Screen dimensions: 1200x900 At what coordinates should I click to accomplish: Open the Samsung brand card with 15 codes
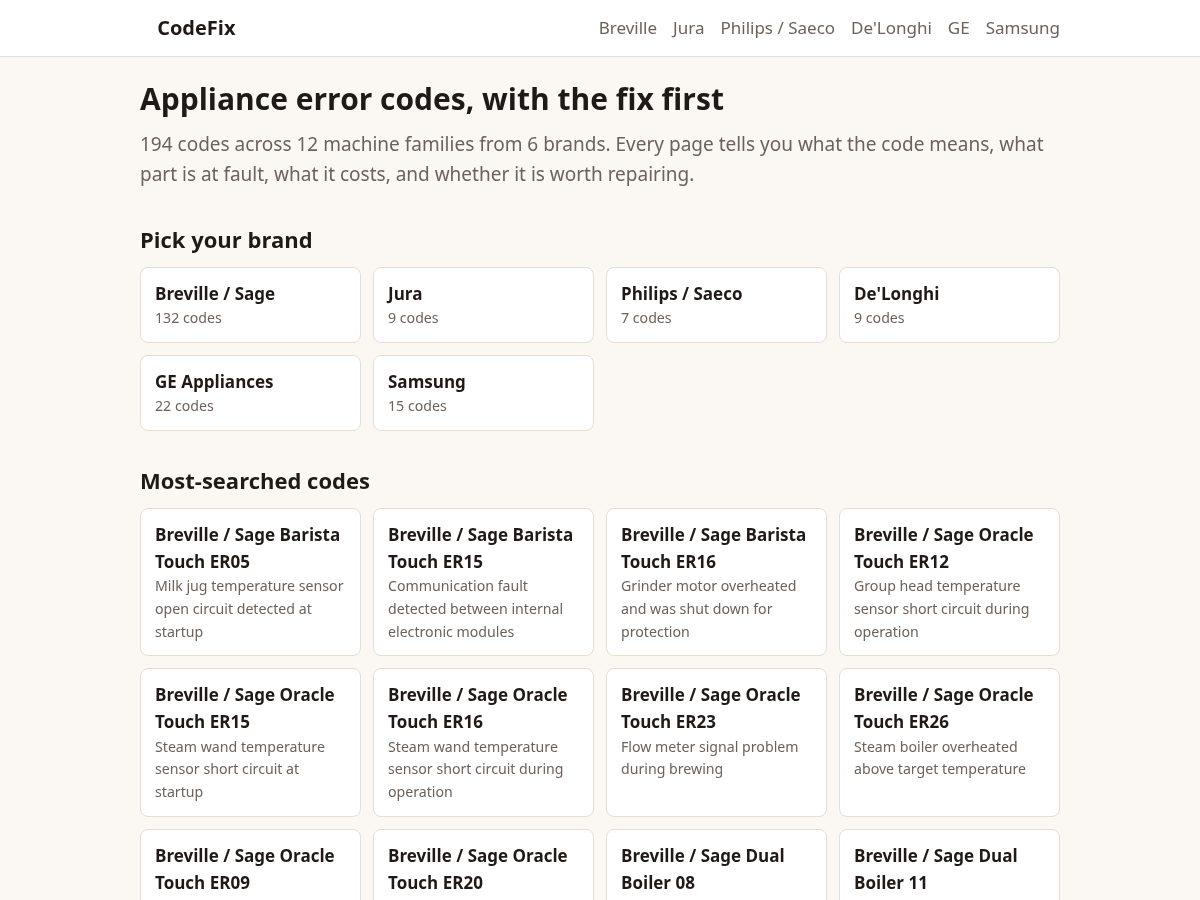[x=483, y=393]
